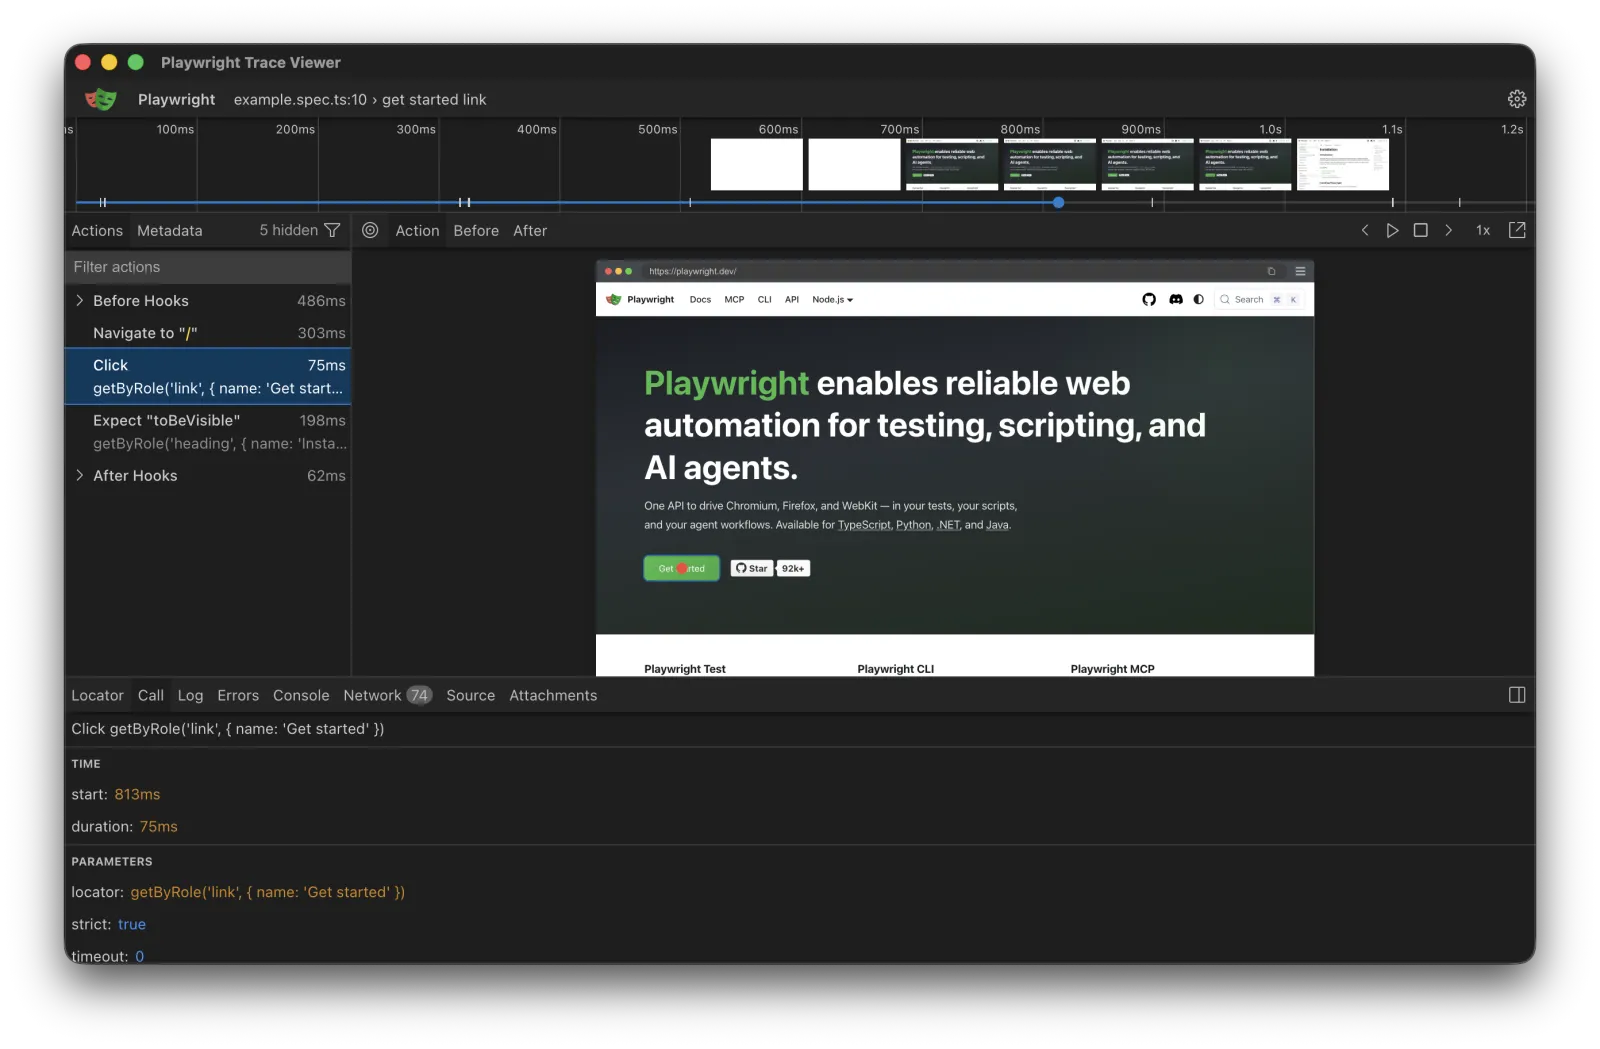Click the pick locator target icon

coord(370,230)
